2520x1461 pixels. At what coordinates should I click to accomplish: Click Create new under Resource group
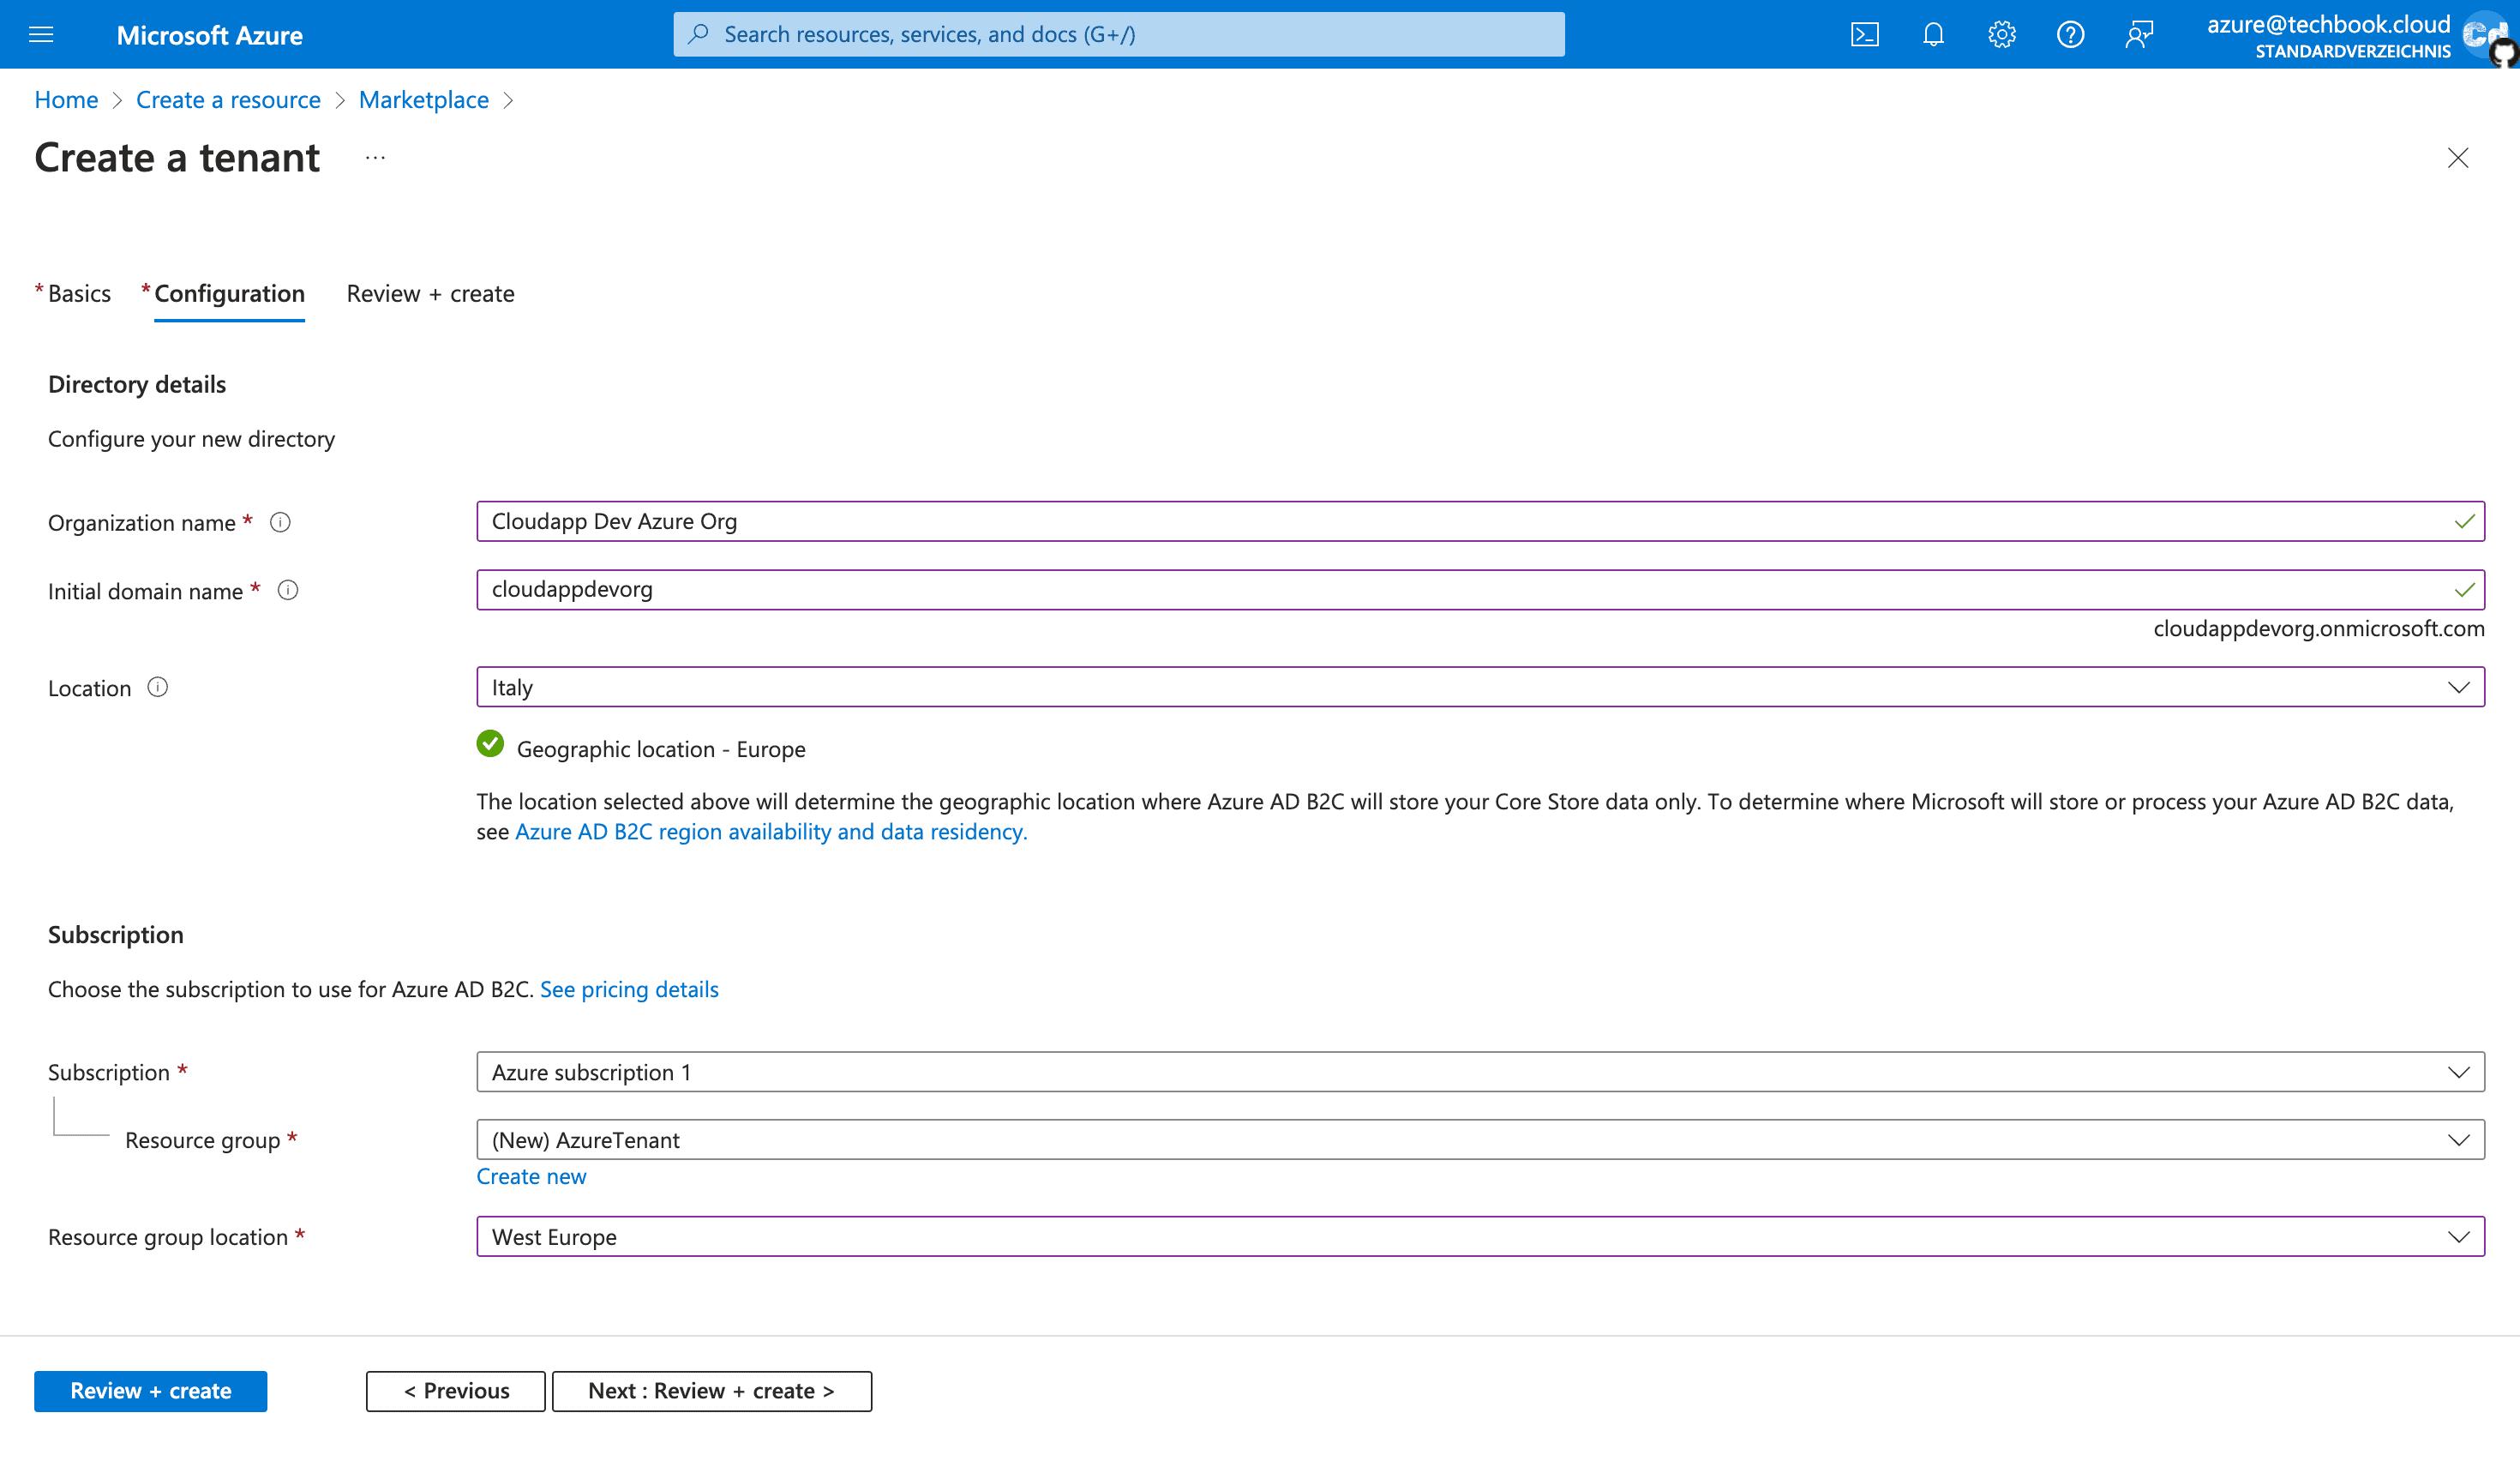point(531,1176)
